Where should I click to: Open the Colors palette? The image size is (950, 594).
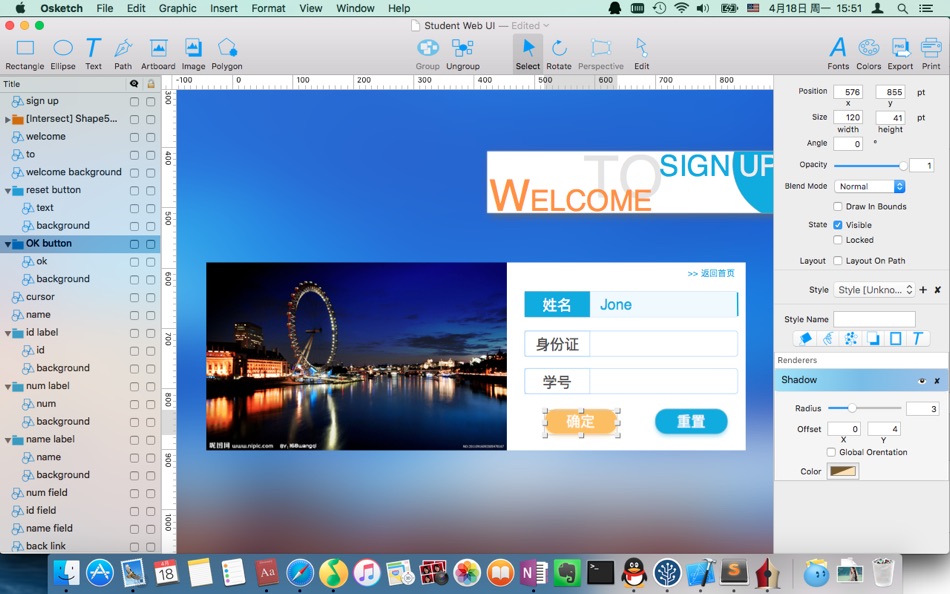tap(868, 54)
